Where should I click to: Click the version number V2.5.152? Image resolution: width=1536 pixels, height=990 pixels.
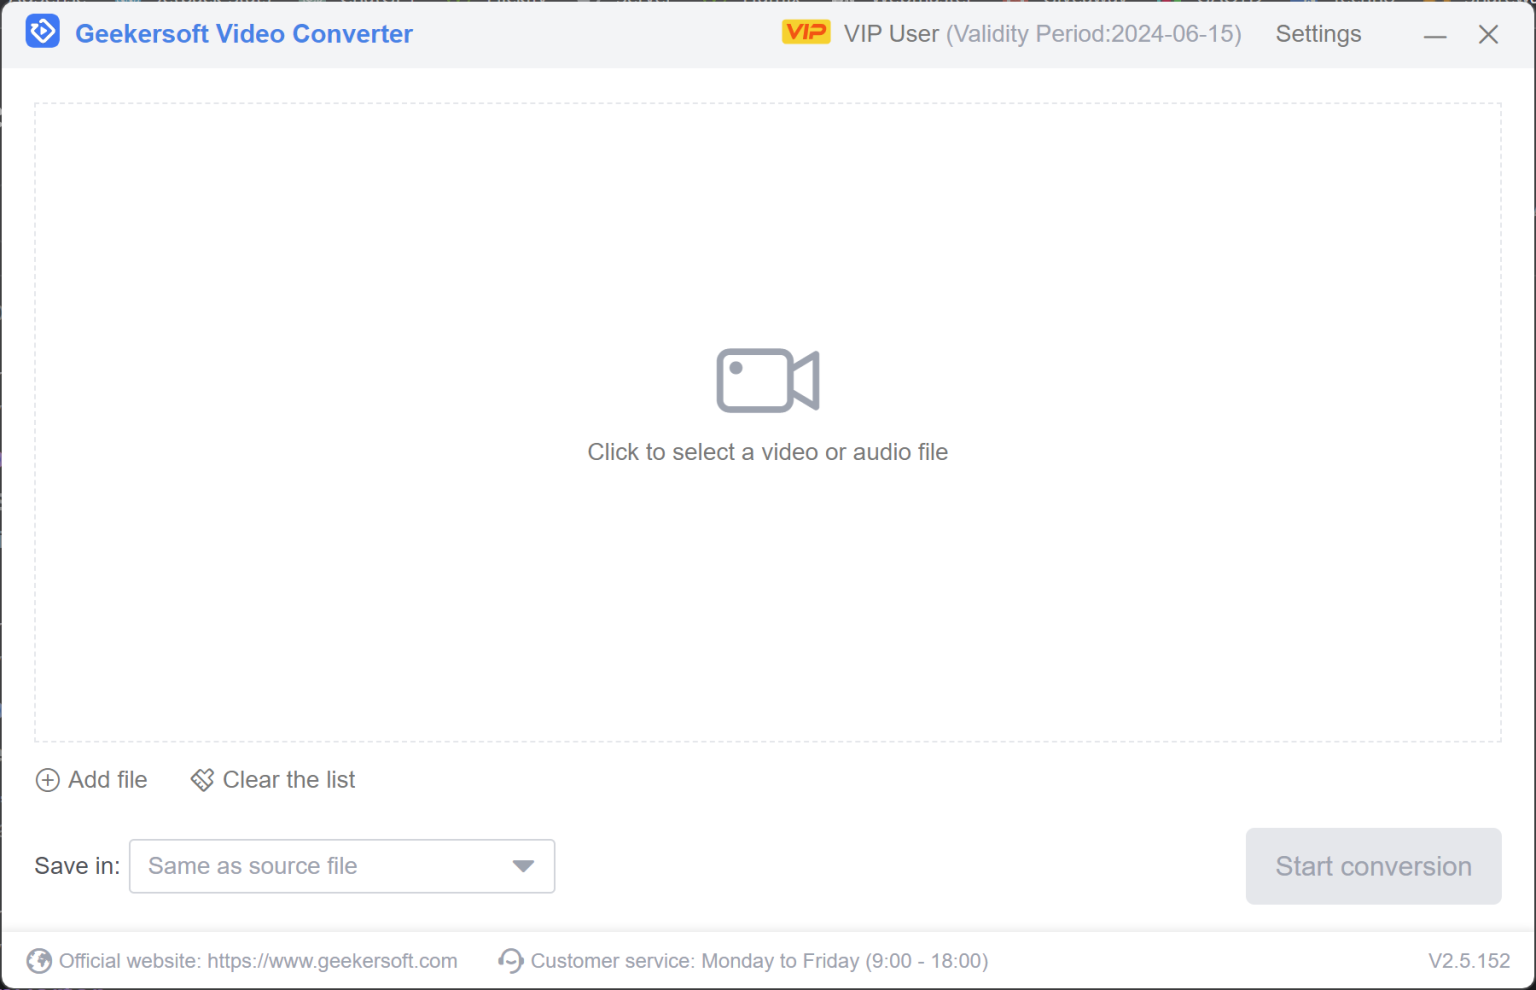pos(1470,961)
